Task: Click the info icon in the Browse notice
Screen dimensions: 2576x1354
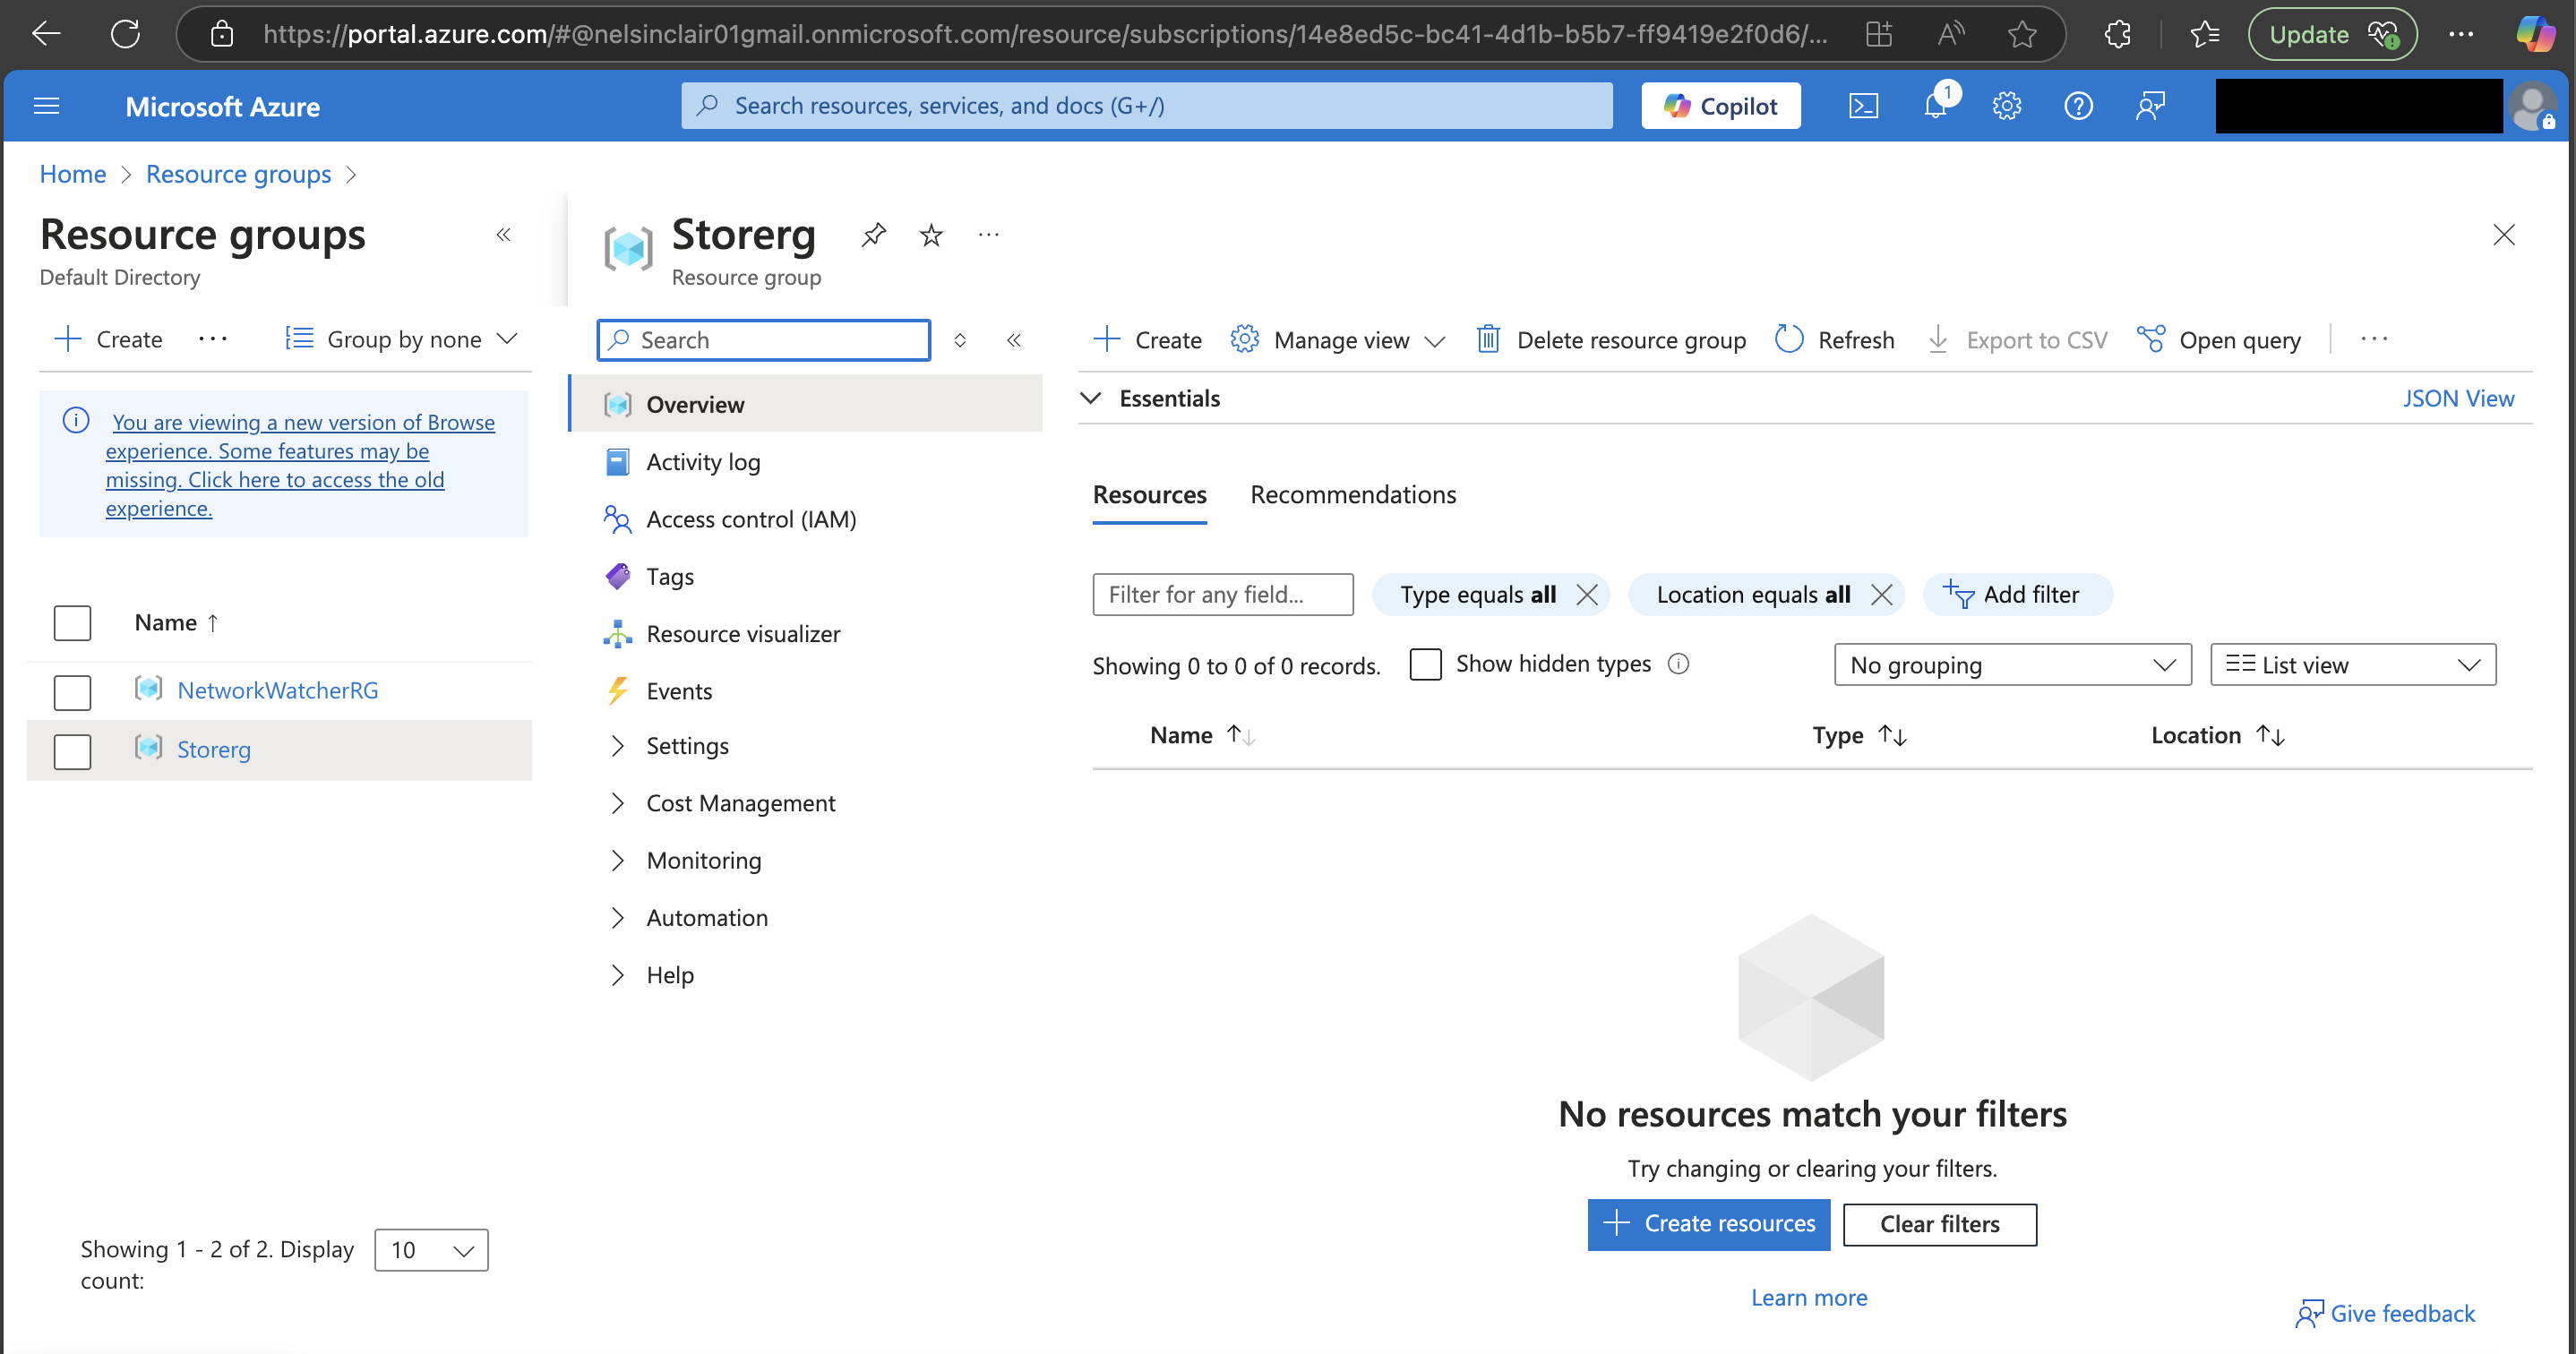Action: click(x=76, y=420)
